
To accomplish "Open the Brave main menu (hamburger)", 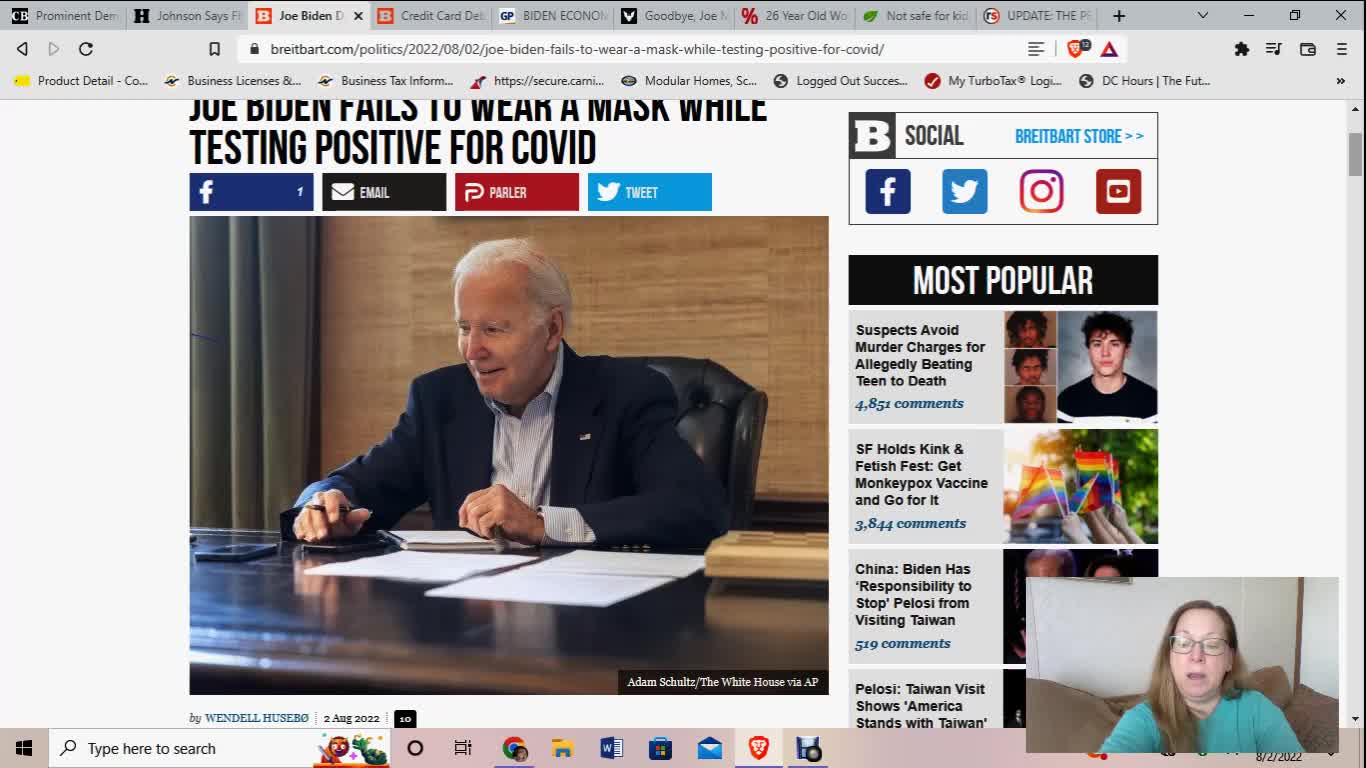I will tap(1341, 49).
